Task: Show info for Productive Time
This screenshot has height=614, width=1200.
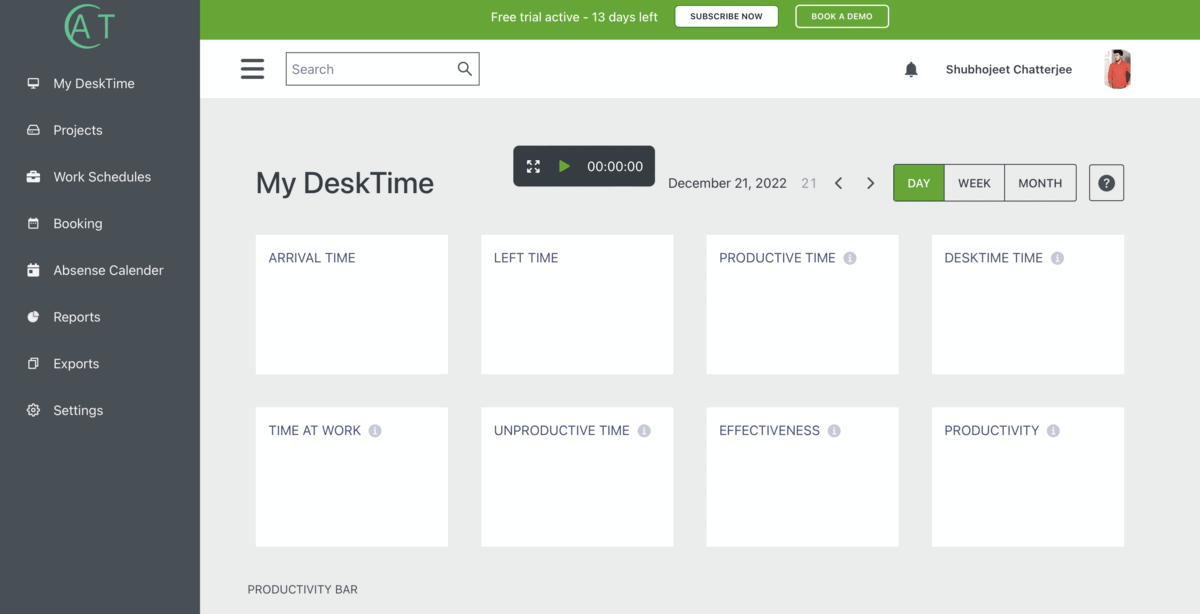Action: pyautogui.click(x=850, y=258)
